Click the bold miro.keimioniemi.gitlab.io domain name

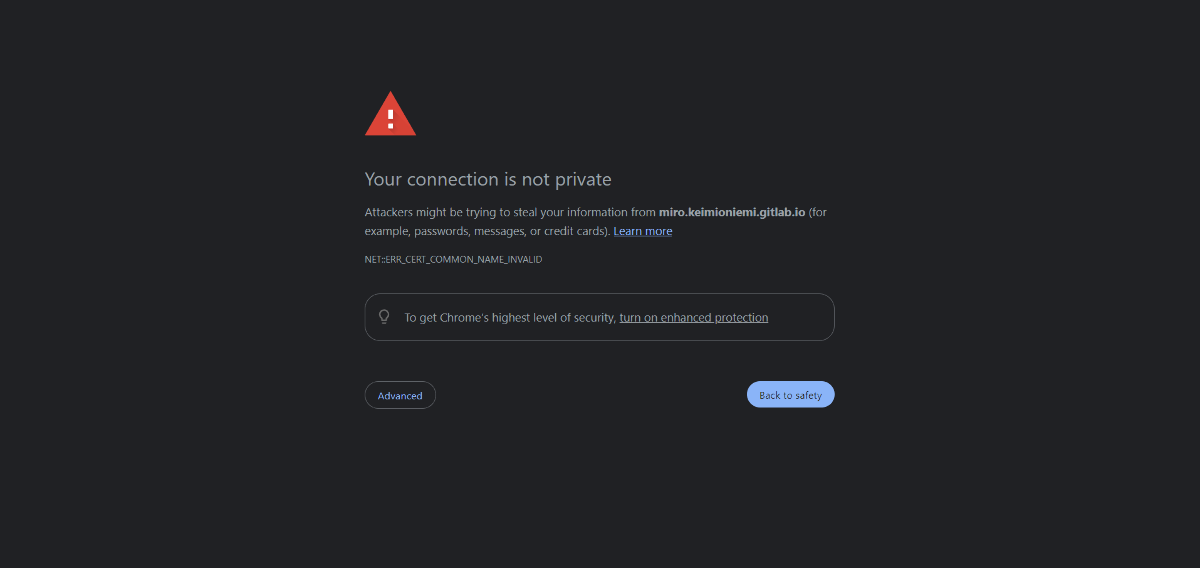tap(732, 212)
